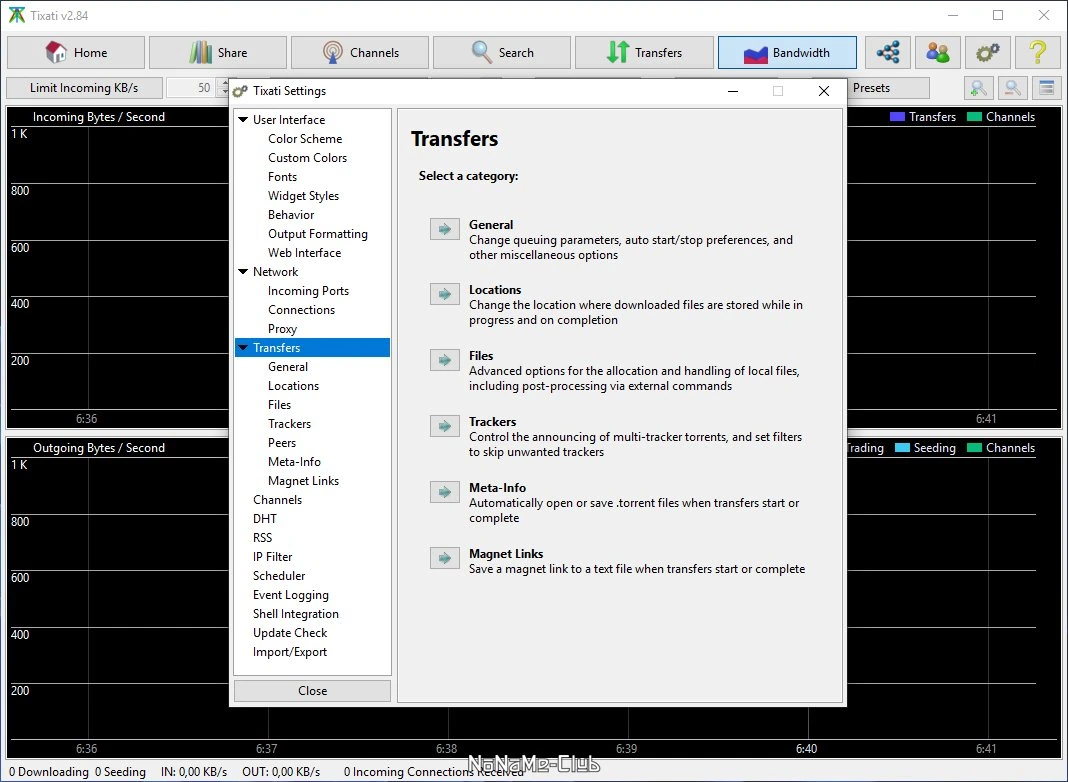Click 0 Seeding in status bar
Image resolution: width=1068 pixels, height=782 pixels.
pyautogui.click(x=120, y=772)
